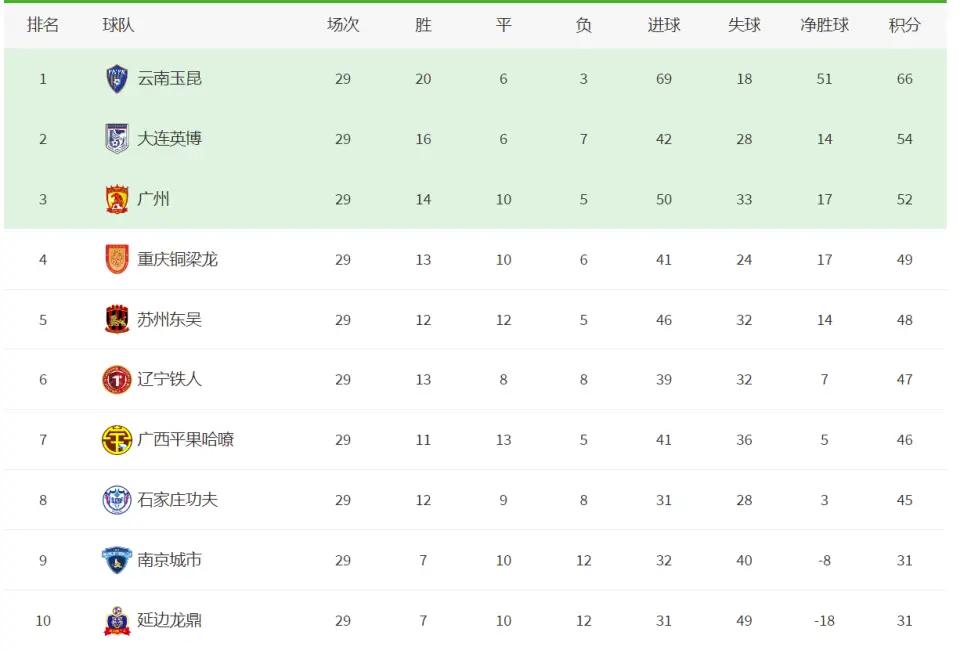This screenshot has height=650, width=960.
Task: Open the 辽宁铁人 round logo
Action: coord(116,379)
